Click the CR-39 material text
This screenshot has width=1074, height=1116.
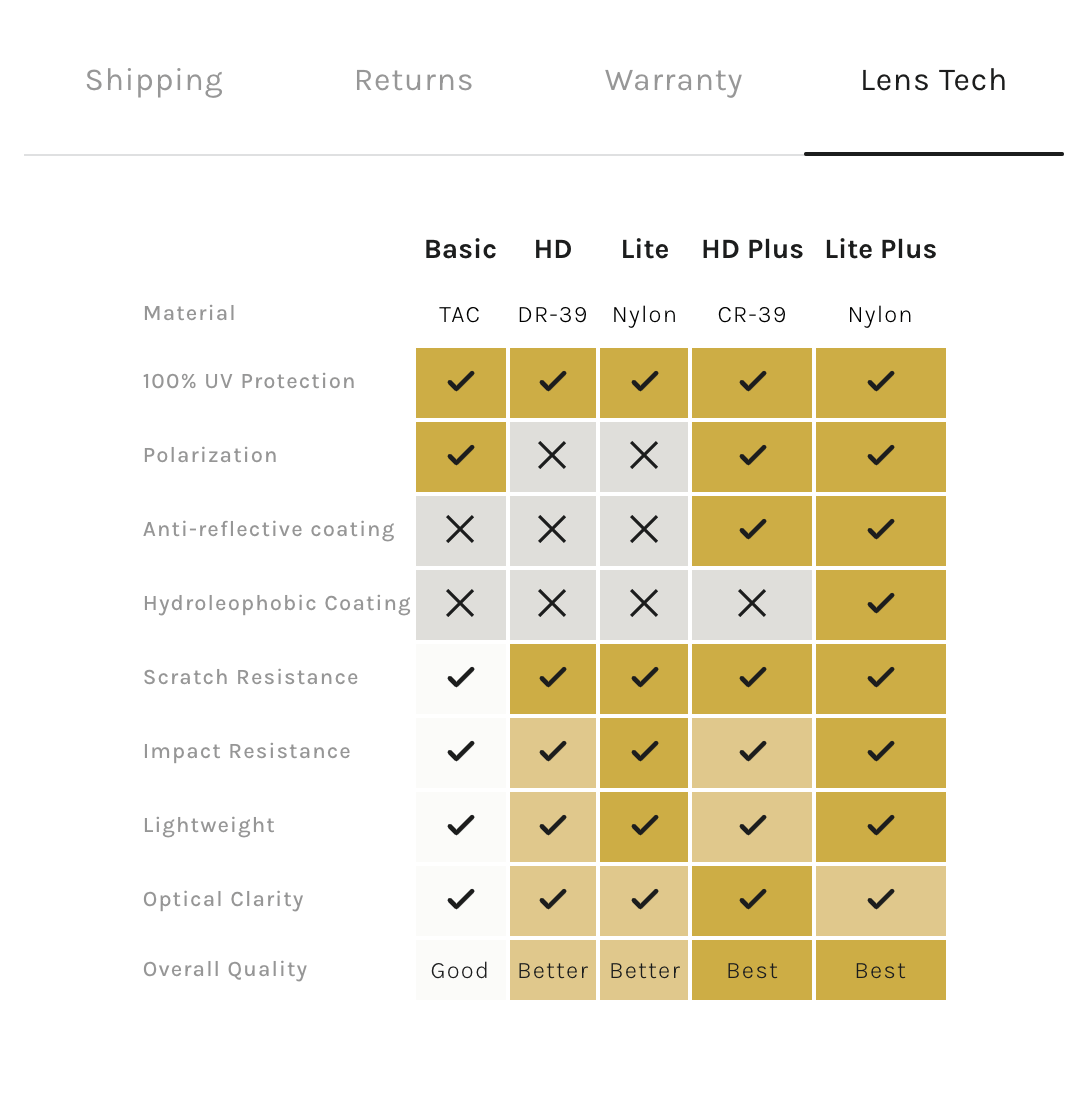pos(752,315)
